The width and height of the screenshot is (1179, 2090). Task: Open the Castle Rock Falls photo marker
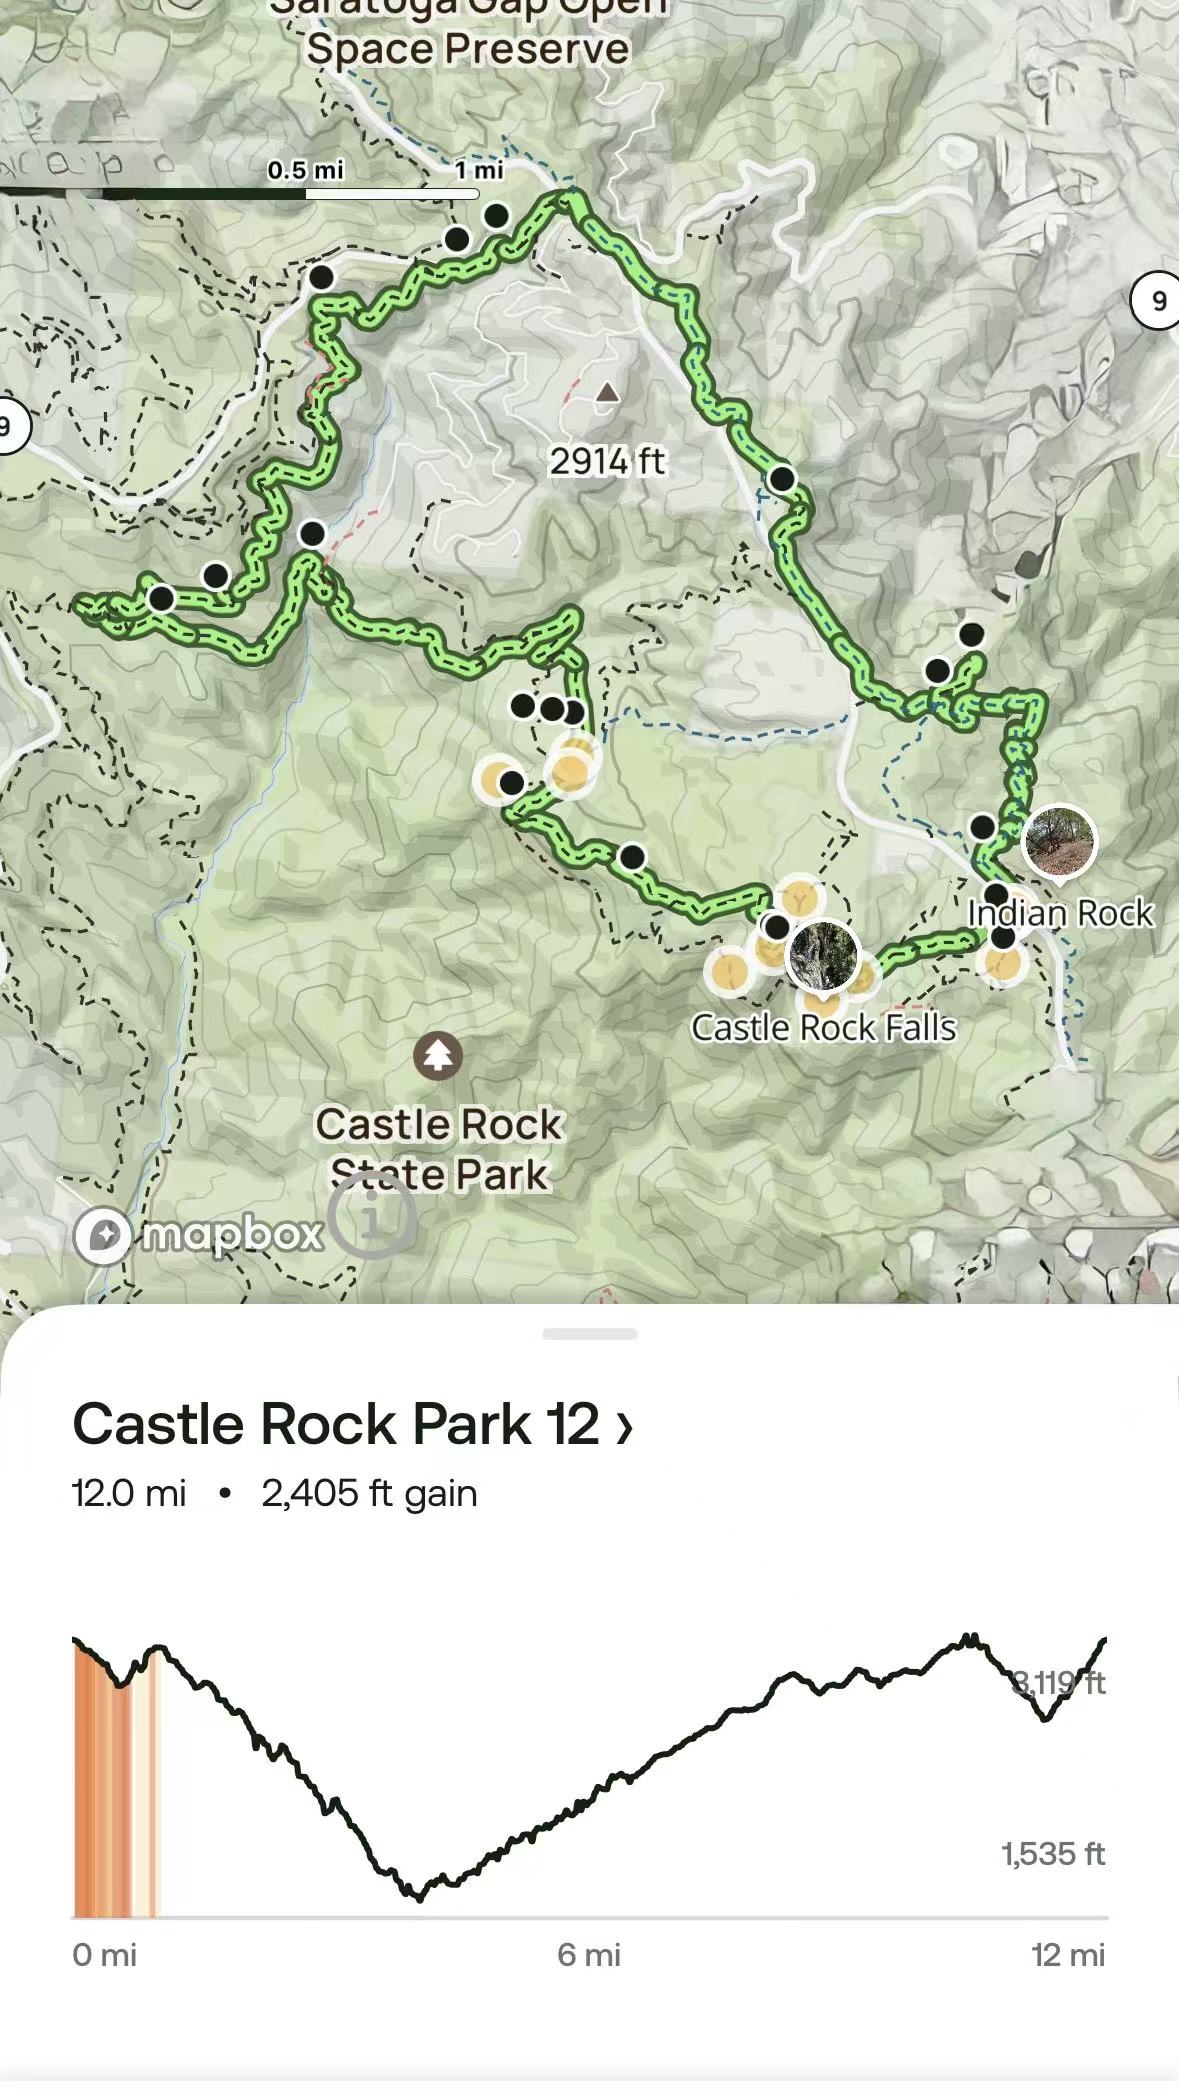(823, 956)
